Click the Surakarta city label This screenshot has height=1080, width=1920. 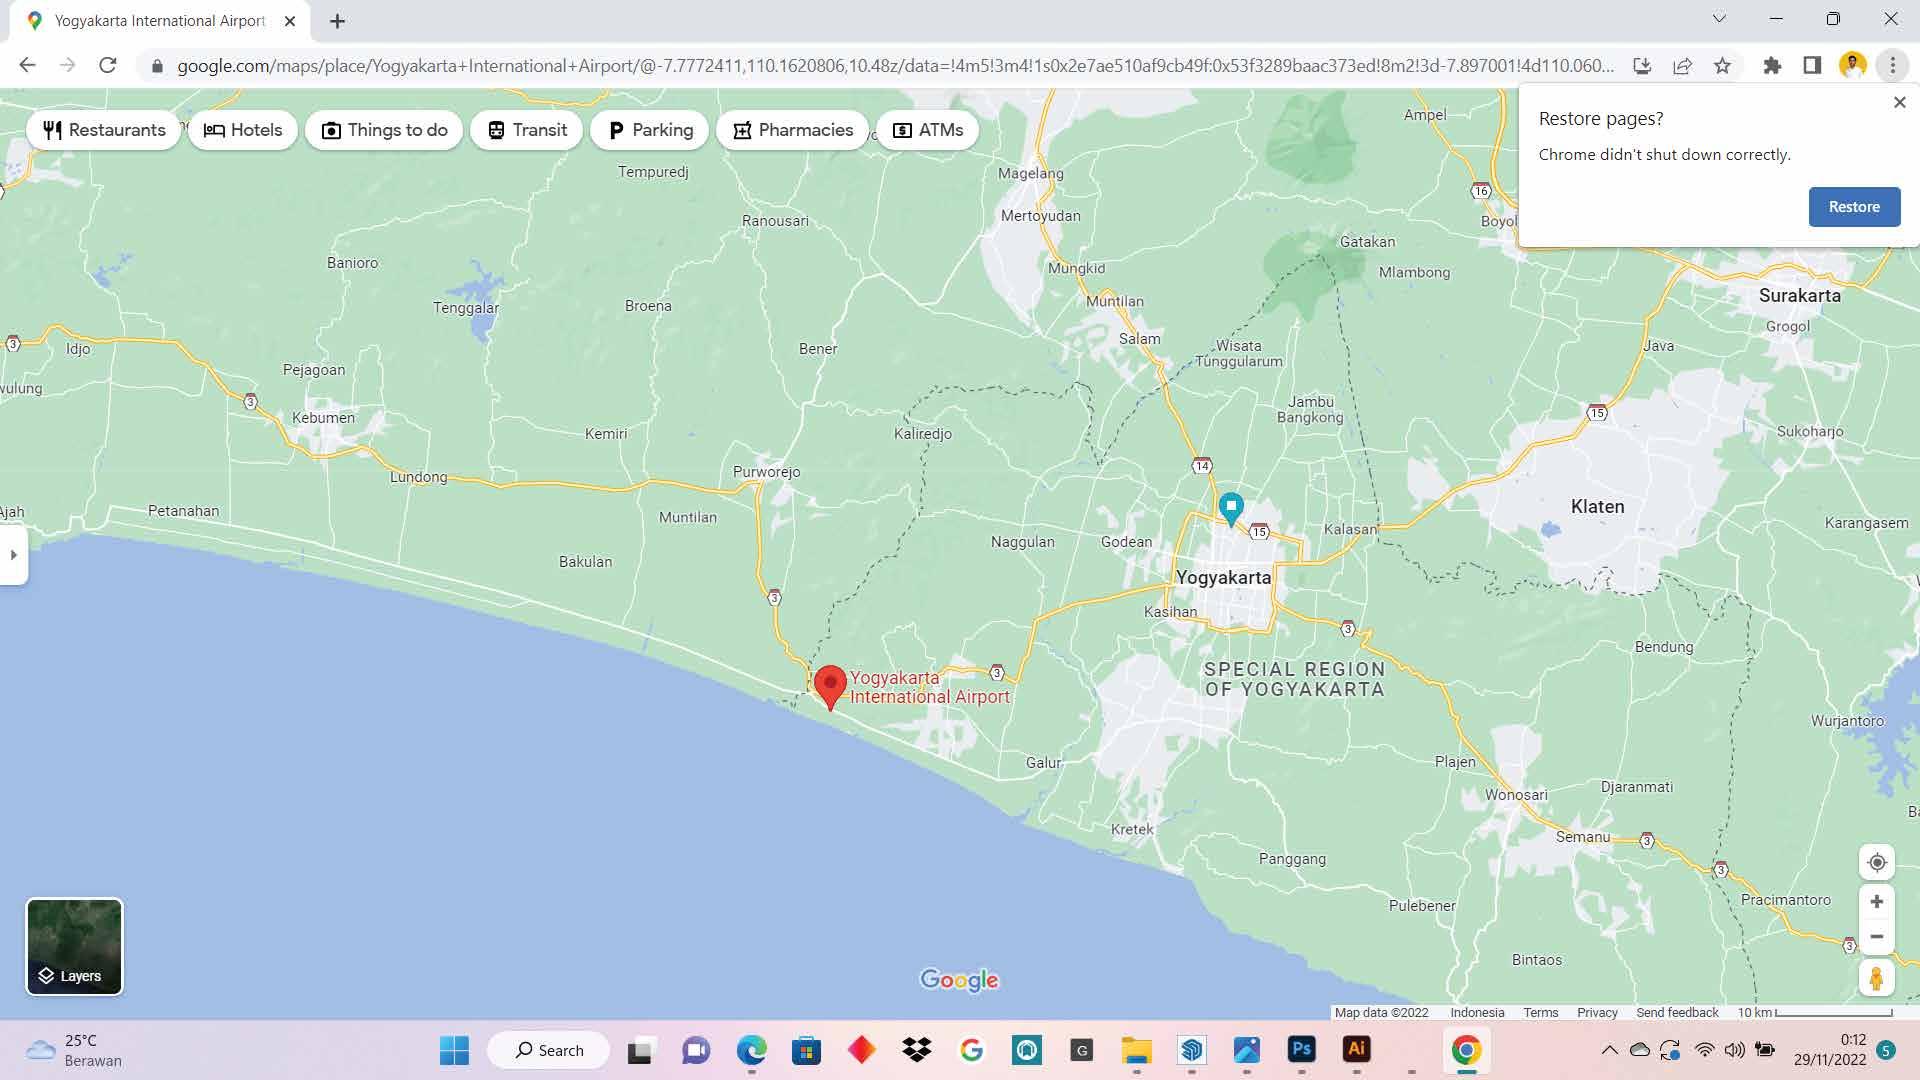point(1799,295)
